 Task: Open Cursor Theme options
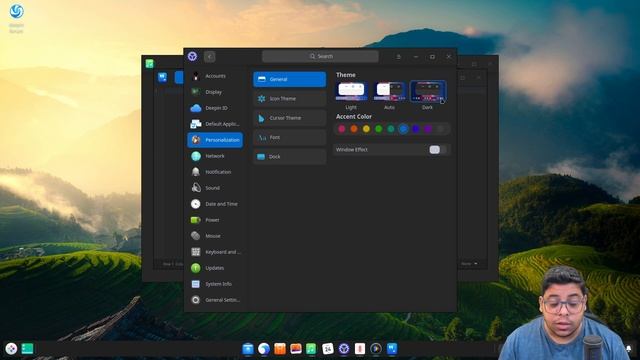pyautogui.click(x=289, y=118)
